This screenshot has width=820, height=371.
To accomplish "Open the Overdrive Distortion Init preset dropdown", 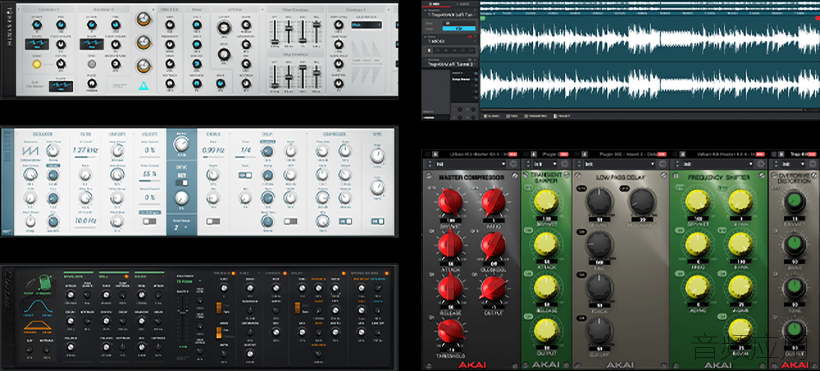I will 795,164.
